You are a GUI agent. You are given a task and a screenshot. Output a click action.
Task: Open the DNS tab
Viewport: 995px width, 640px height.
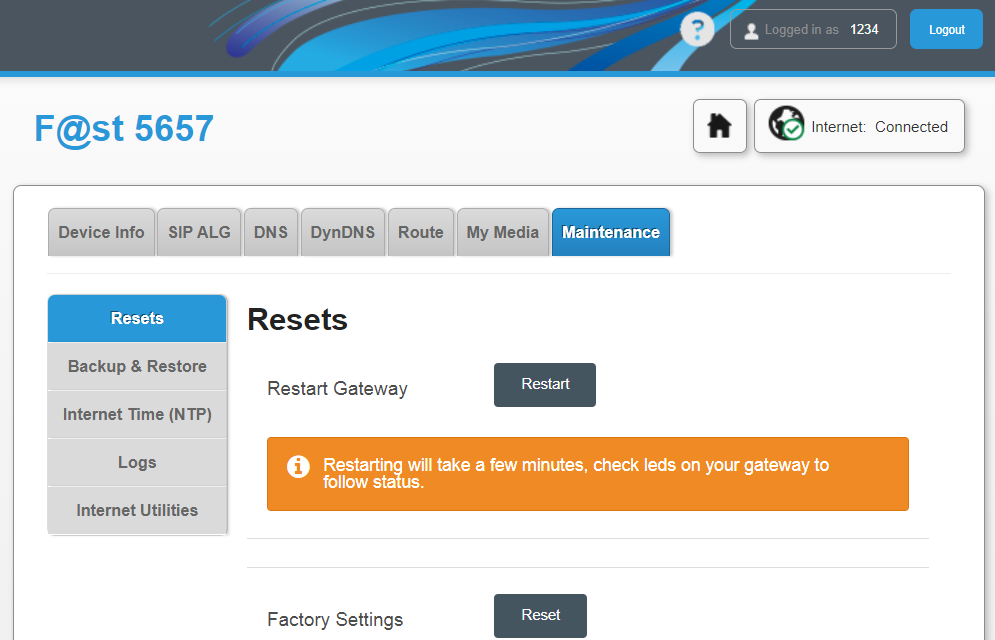coord(271,232)
